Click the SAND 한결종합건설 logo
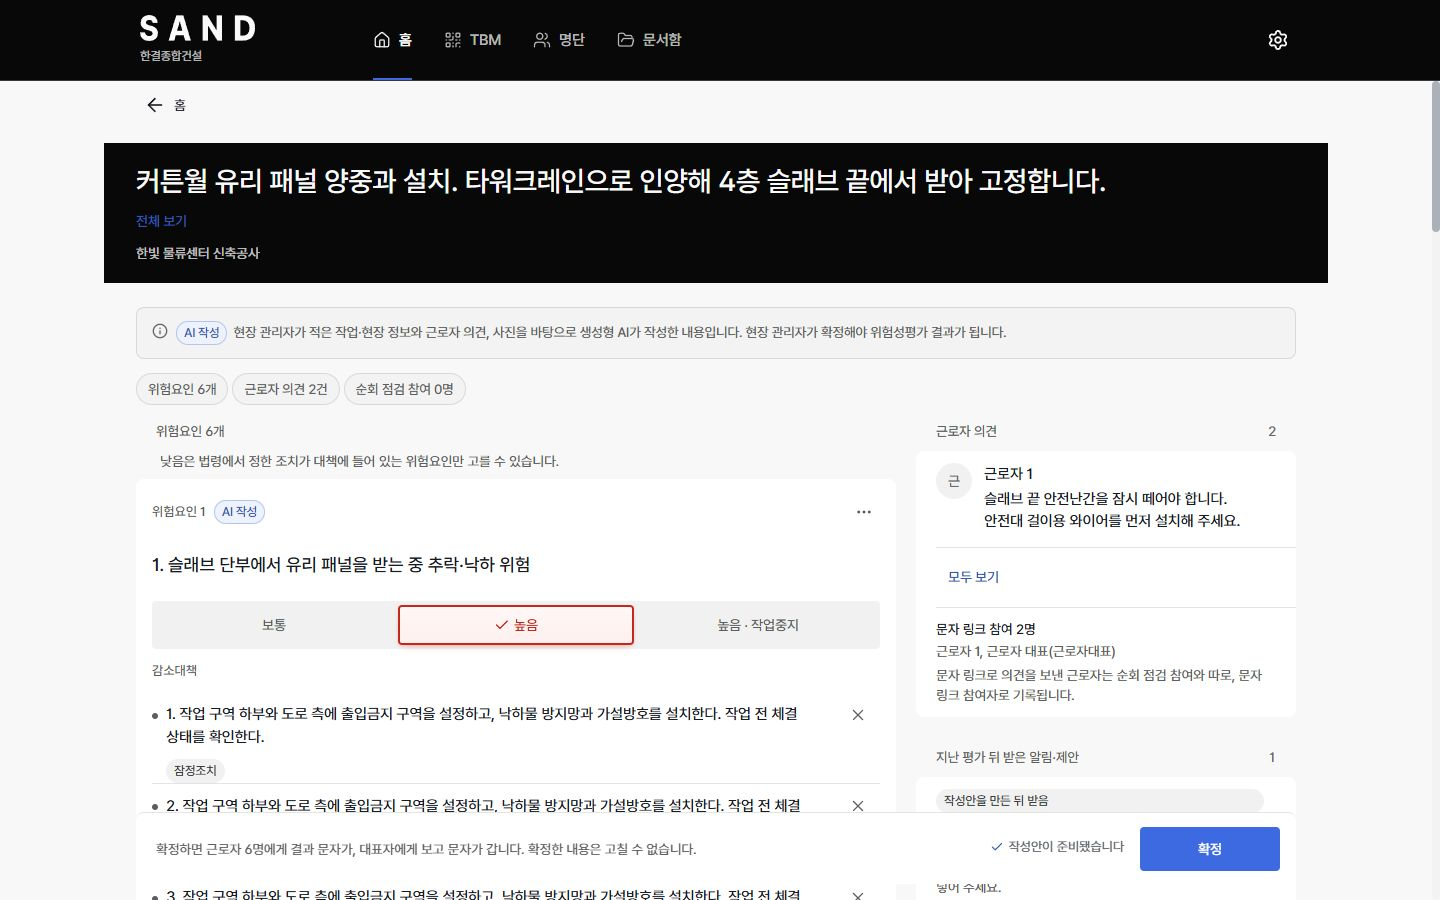The image size is (1440, 900). coord(197,39)
